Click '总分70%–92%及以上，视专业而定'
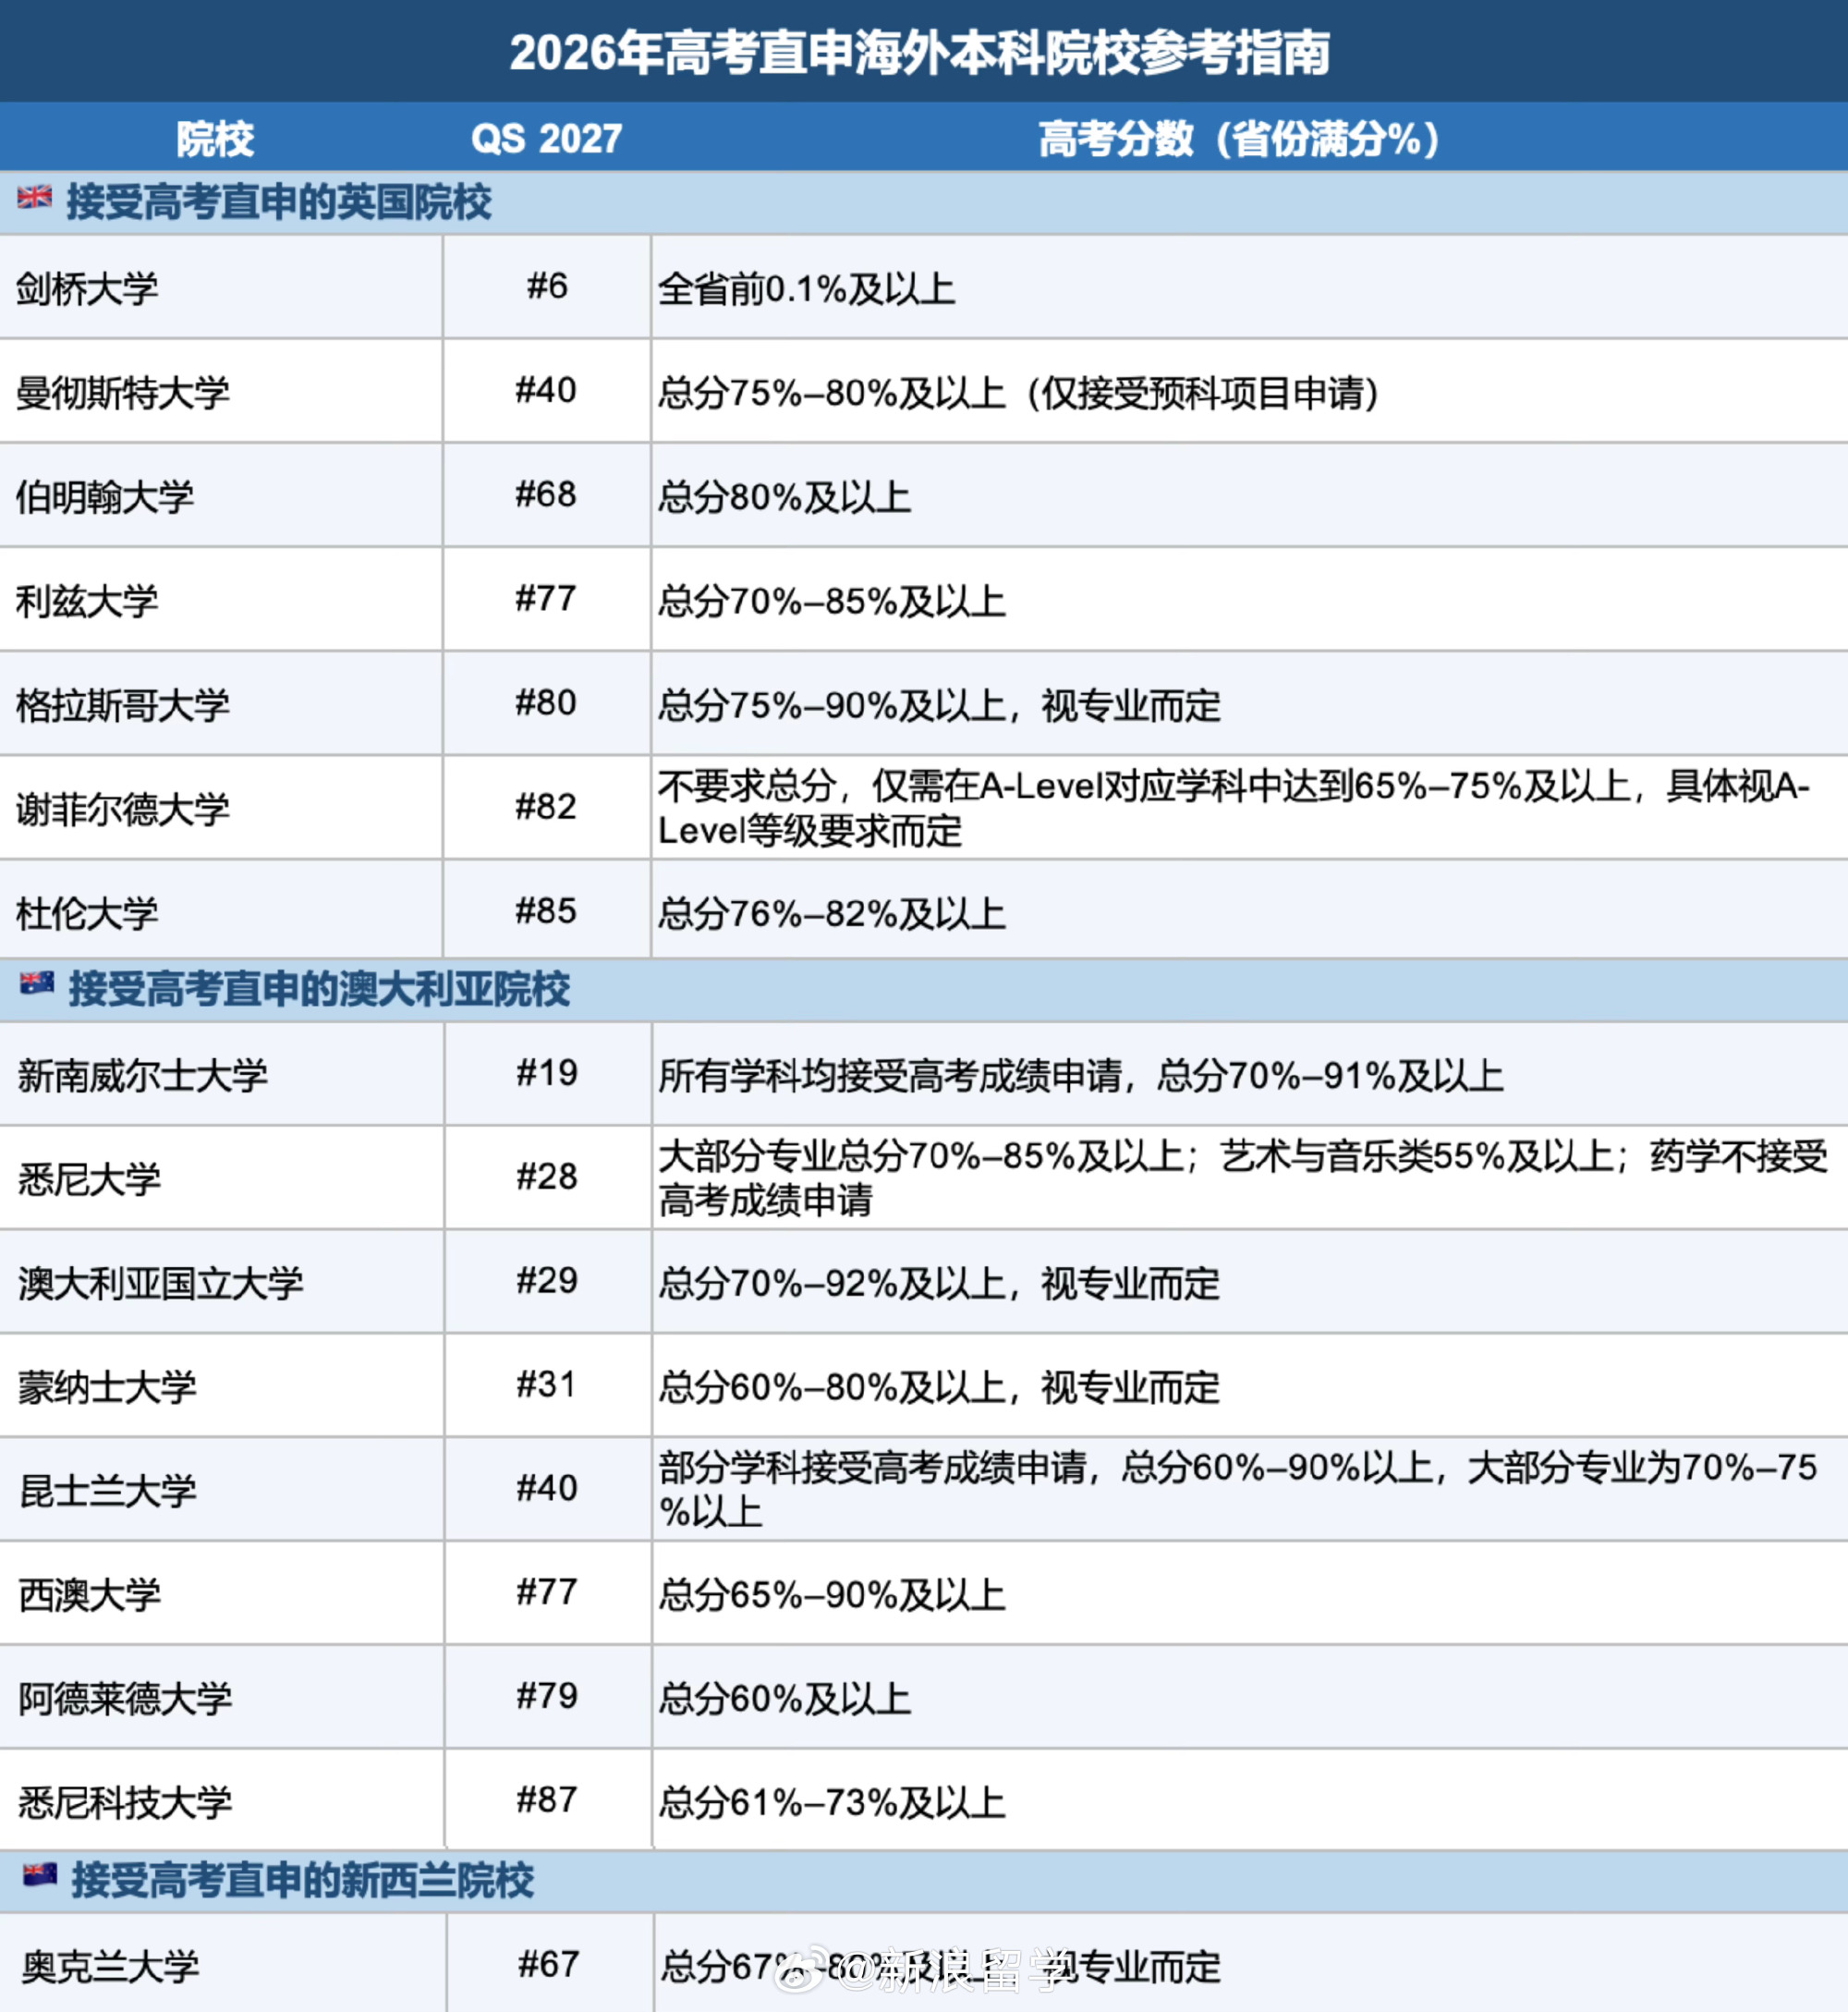 pyautogui.click(x=939, y=1283)
